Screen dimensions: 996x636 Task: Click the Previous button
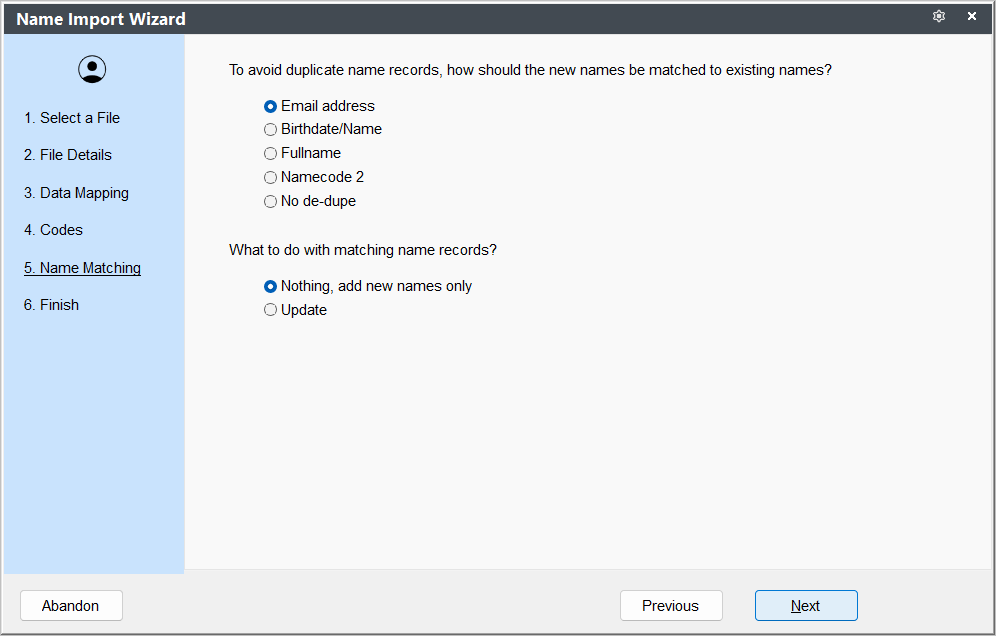[x=671, y=606]
